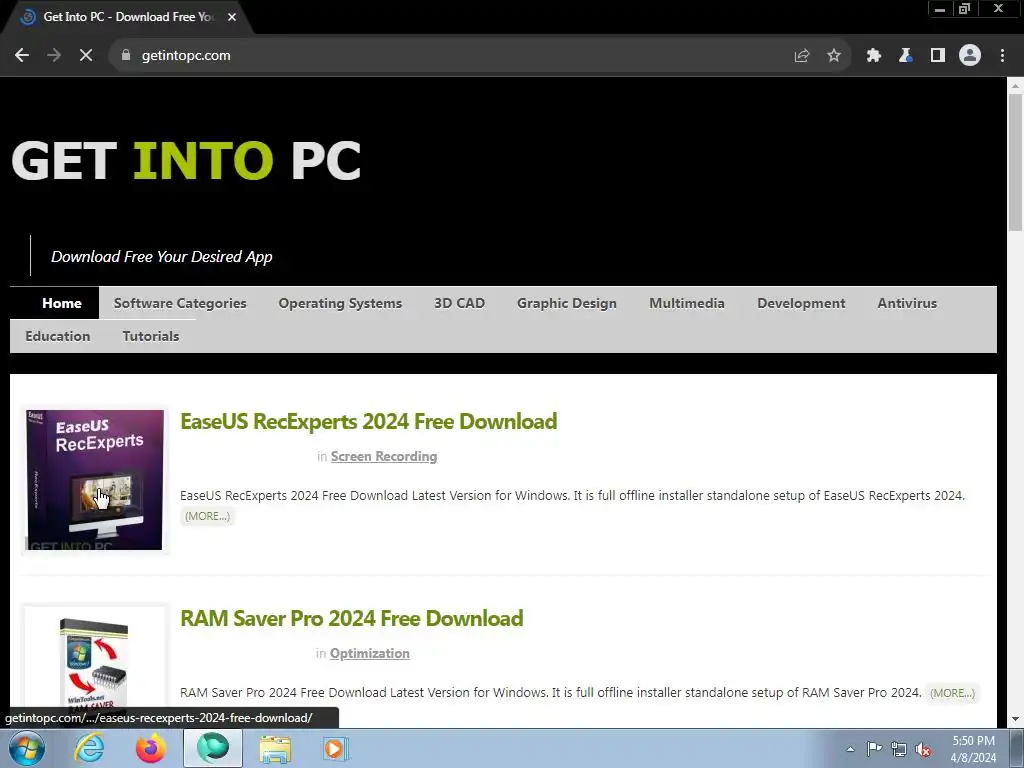1024x768 pixels.
Task: Stop loading the page
Action: 86,56
